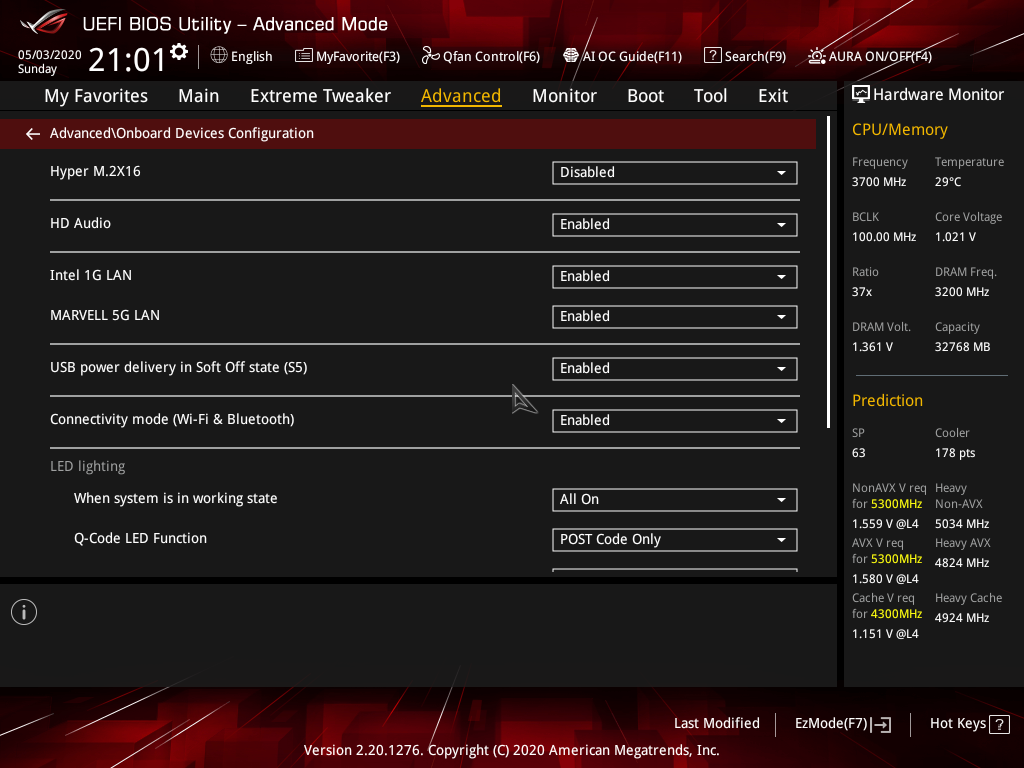Image resolution: width=1024 pixels, height=768 pixels.
Task: Open the working state LED dropdown
Action: pyautogui.click(x=675, y=500)
